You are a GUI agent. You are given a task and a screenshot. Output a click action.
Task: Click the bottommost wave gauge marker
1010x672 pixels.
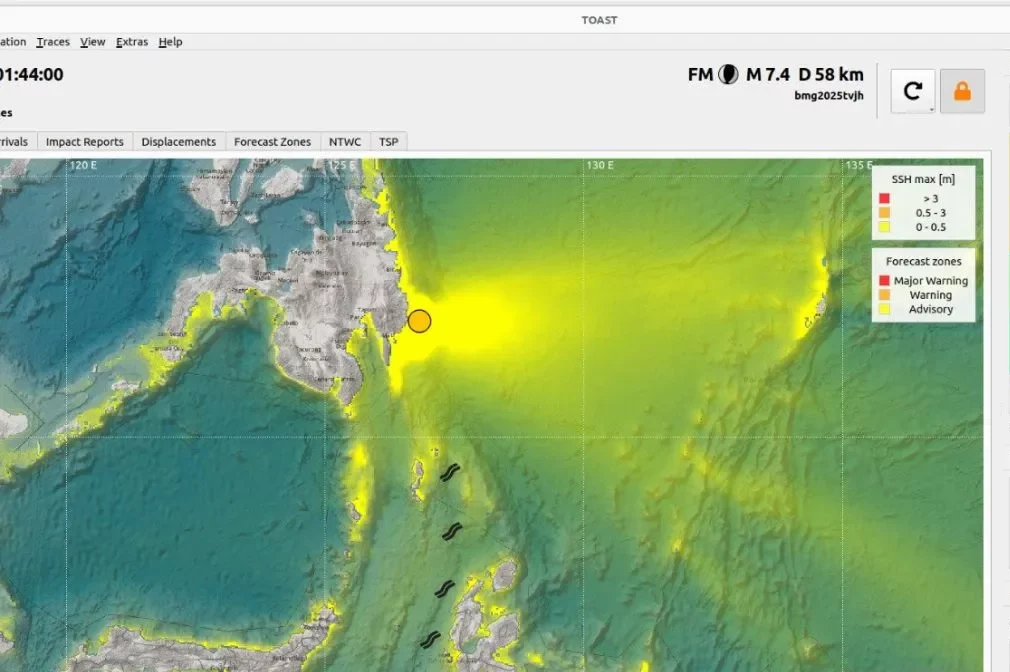(430, 639)
